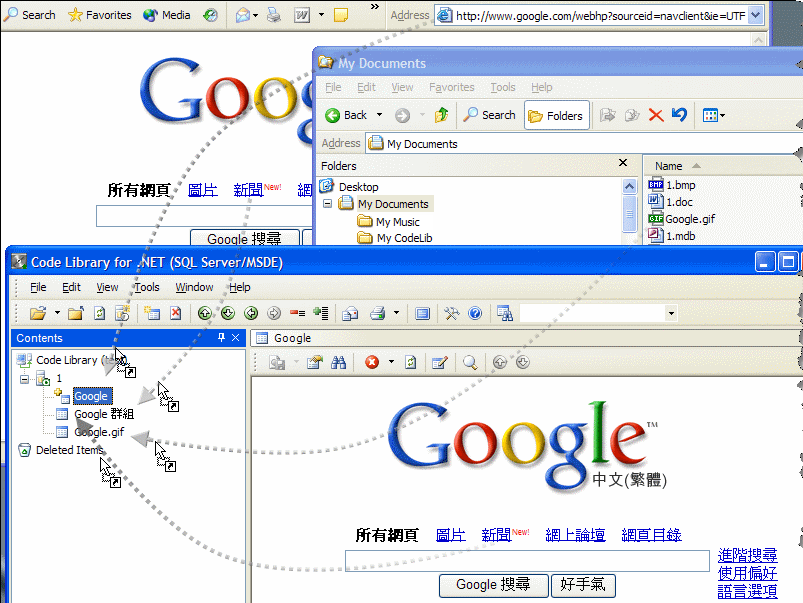
Task: Toggle the Folders pane button in My Documents
Action: [557, 116]
